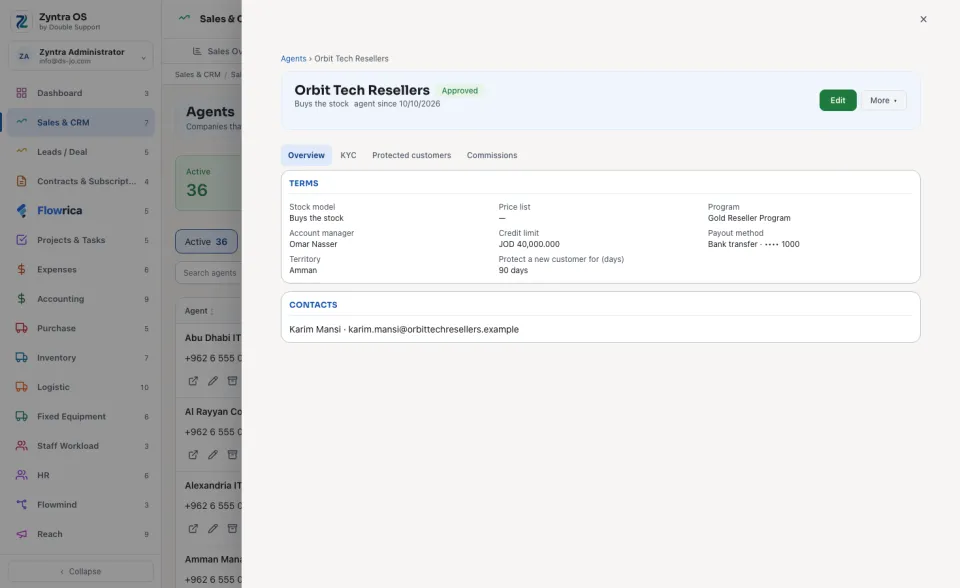Open the Inventory sidebar icon
Image resolution: width=960 pixels, height=588 pixels.
pos(21,358)
